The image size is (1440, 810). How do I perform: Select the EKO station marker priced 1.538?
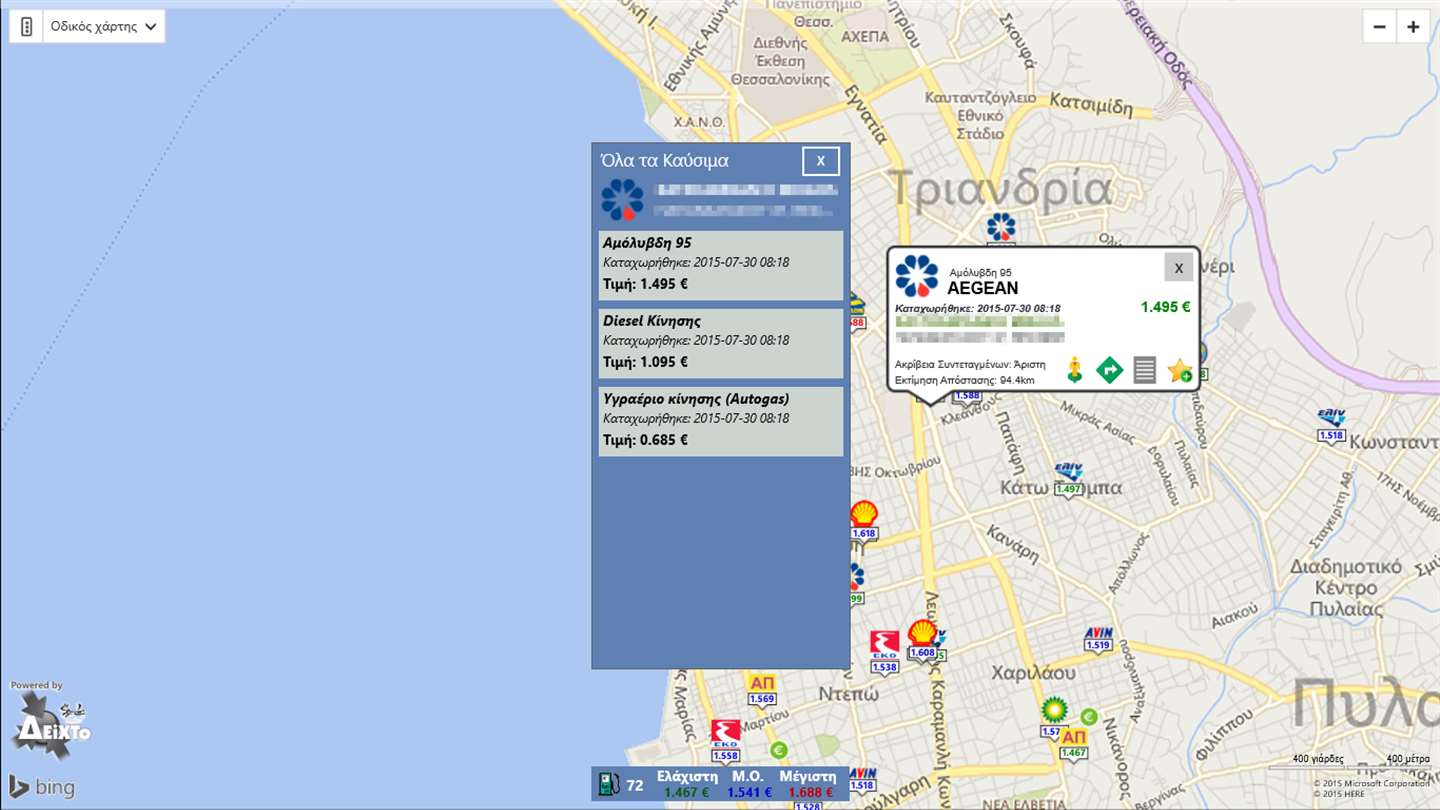884,651
